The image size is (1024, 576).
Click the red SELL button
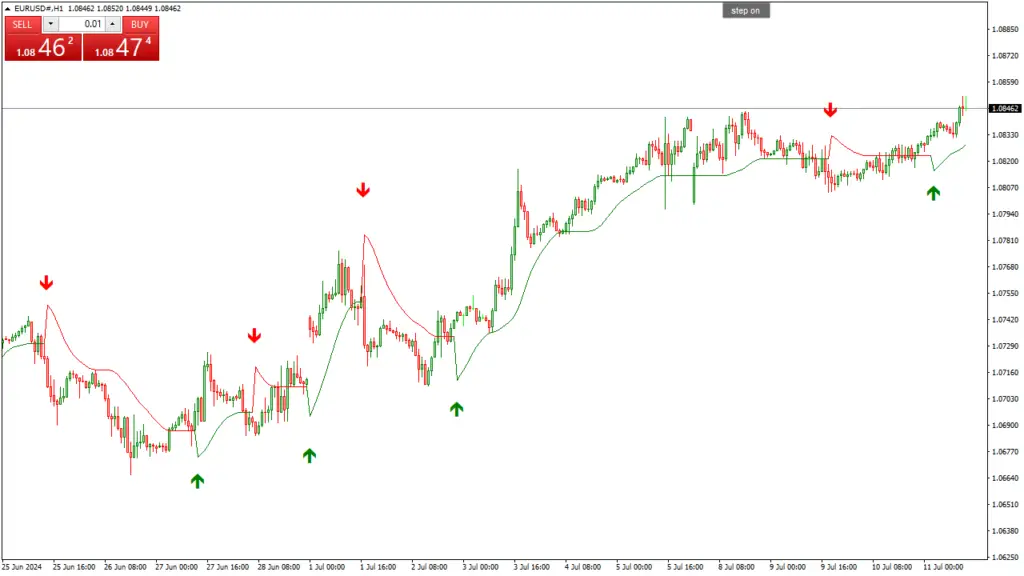tap(22, 24)
